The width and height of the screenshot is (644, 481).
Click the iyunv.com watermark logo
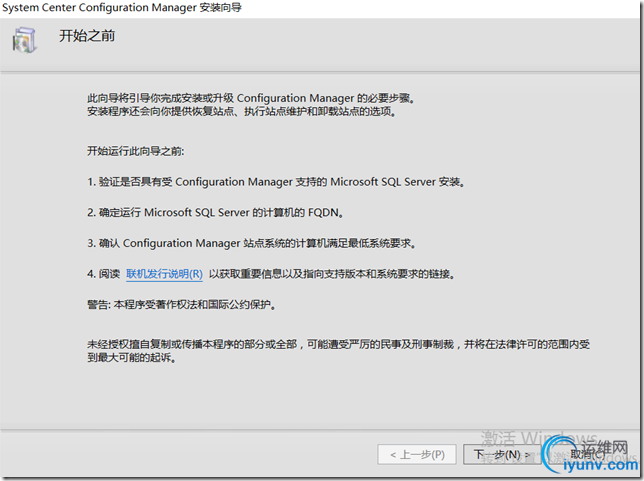[x=600, y=464]
